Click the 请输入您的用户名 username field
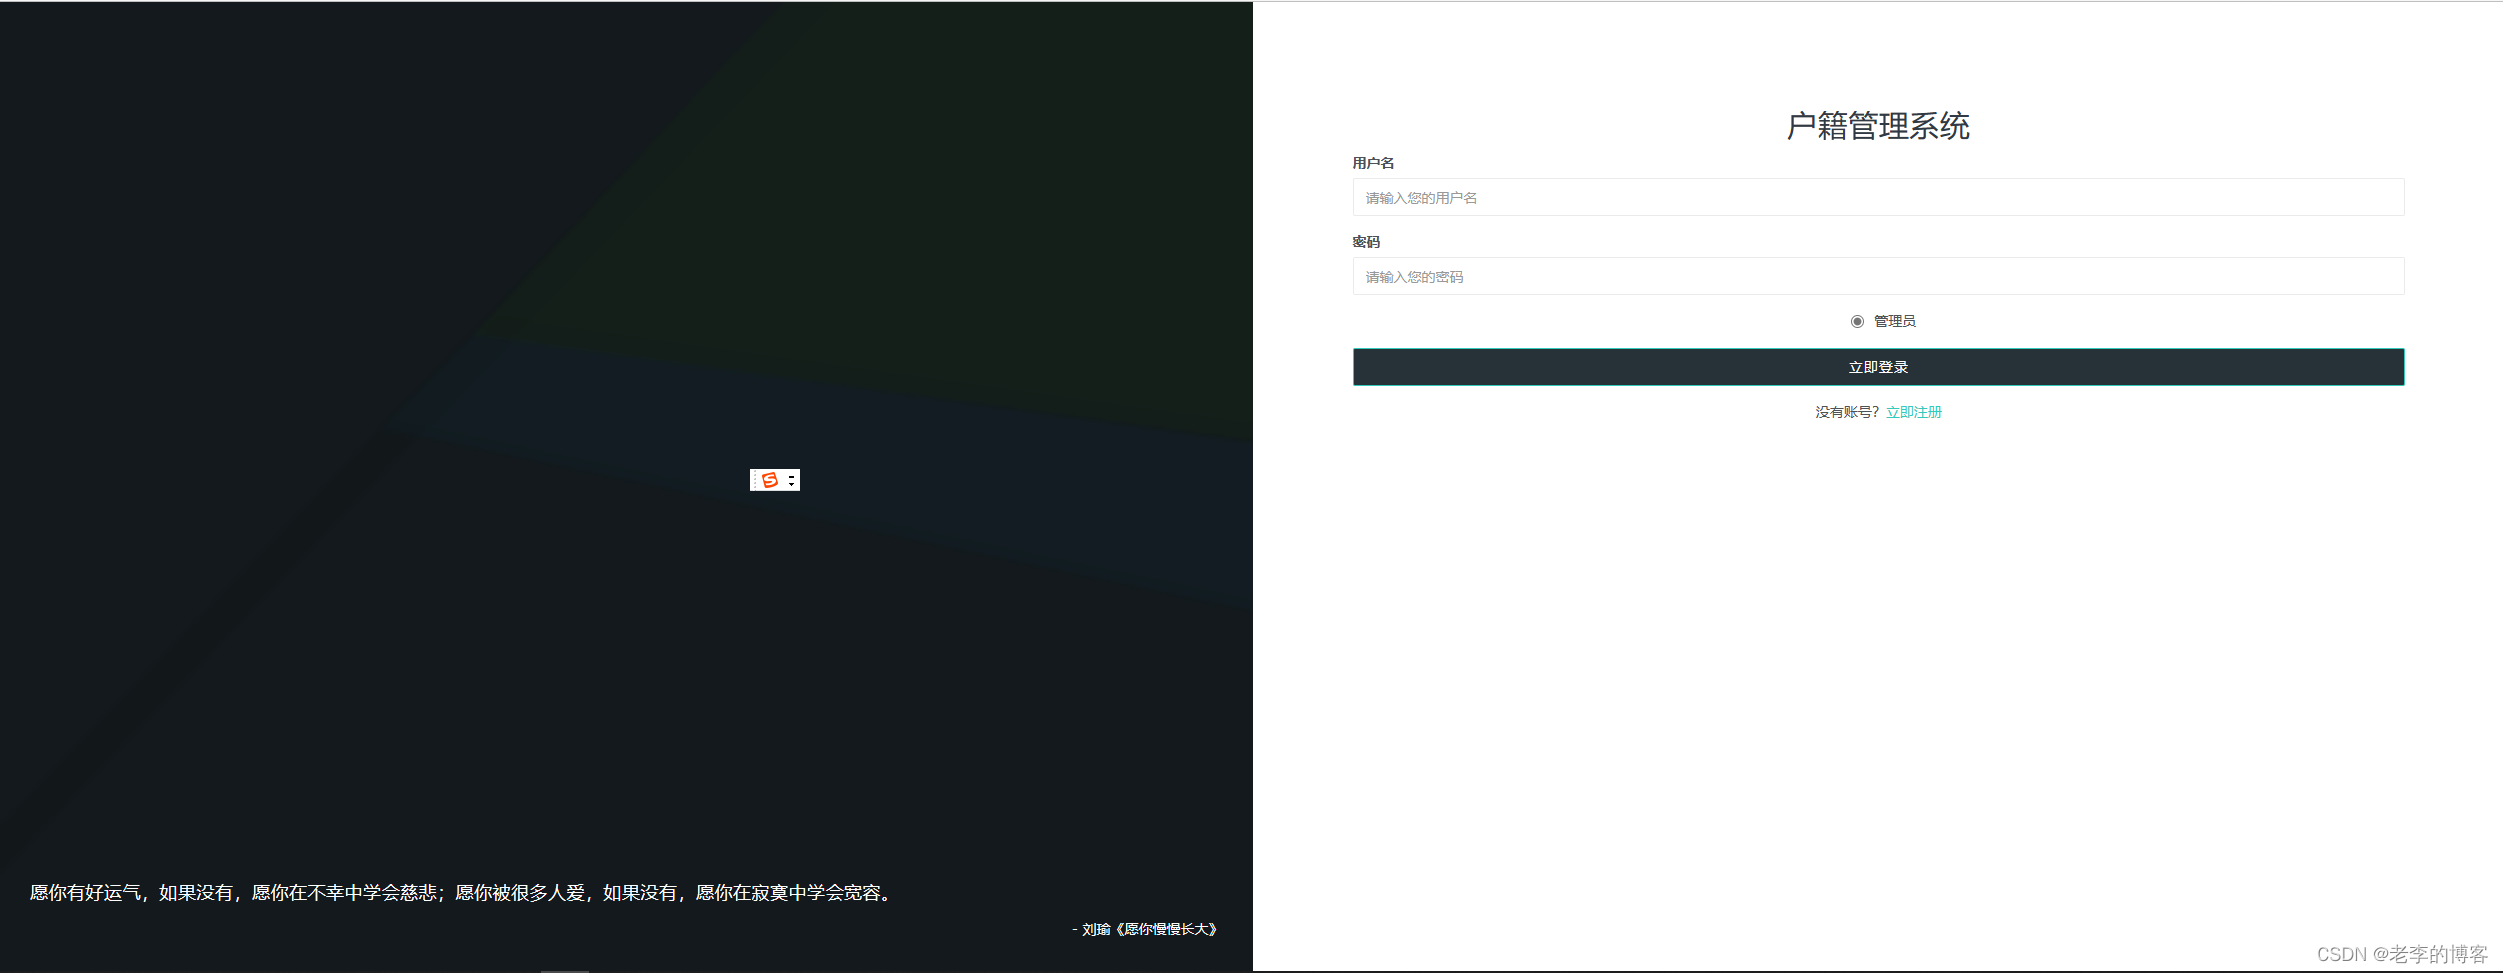Viewport: 2503px width, 973px height. pyautogui.click(x=1876, y=197)
